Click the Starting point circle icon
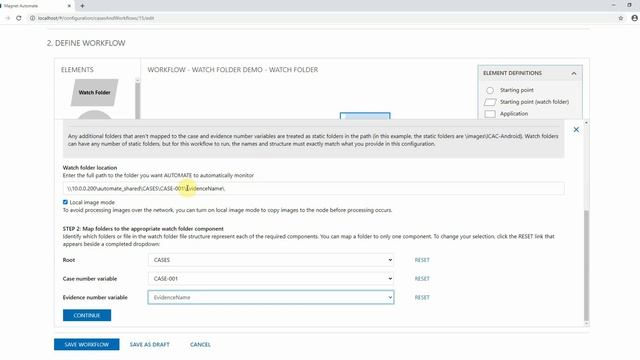This screenshot has width=640, height=360. (490, 90)
